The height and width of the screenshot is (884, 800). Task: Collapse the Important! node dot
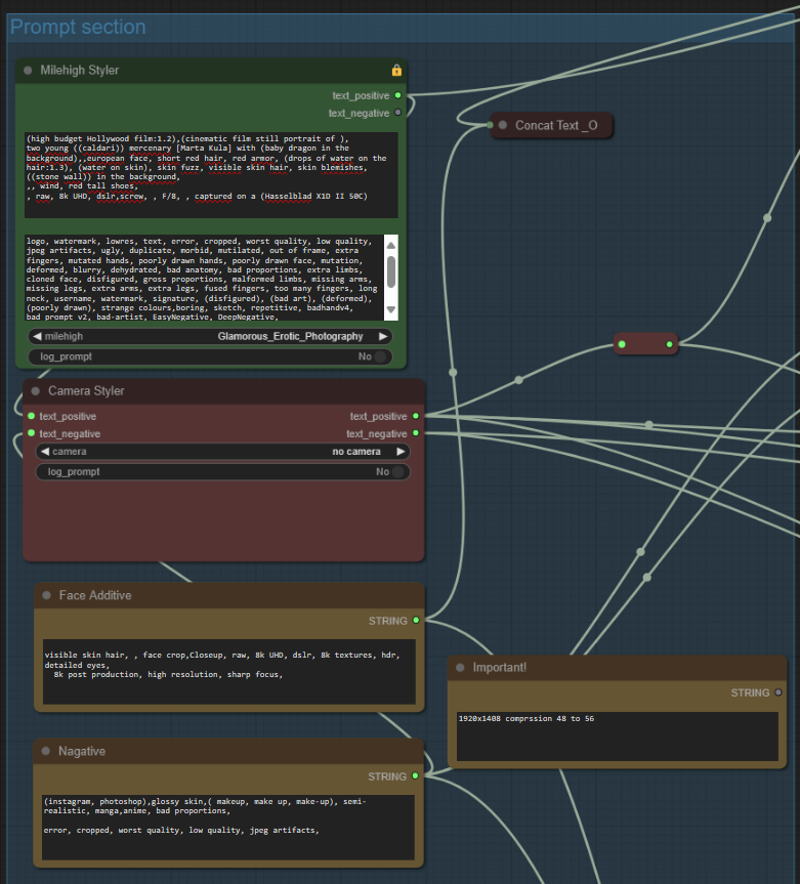tap(460, 668)
